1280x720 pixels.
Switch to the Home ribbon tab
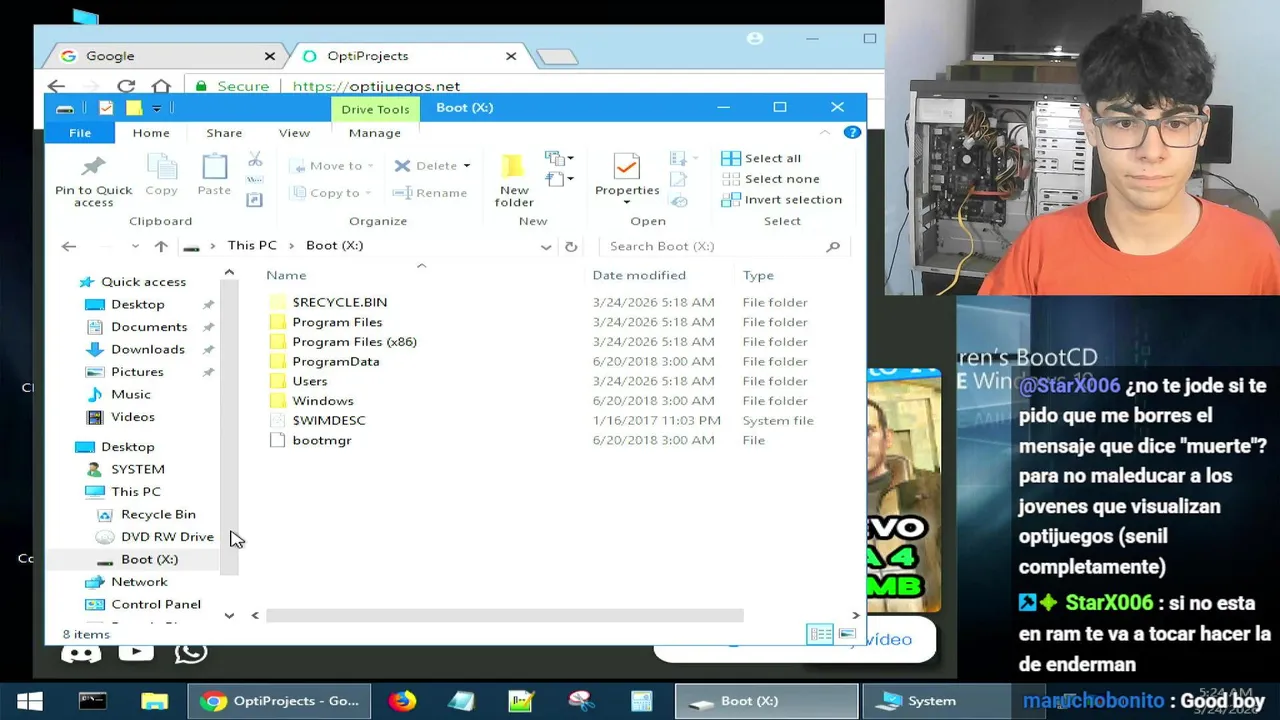tap(151, 133)
